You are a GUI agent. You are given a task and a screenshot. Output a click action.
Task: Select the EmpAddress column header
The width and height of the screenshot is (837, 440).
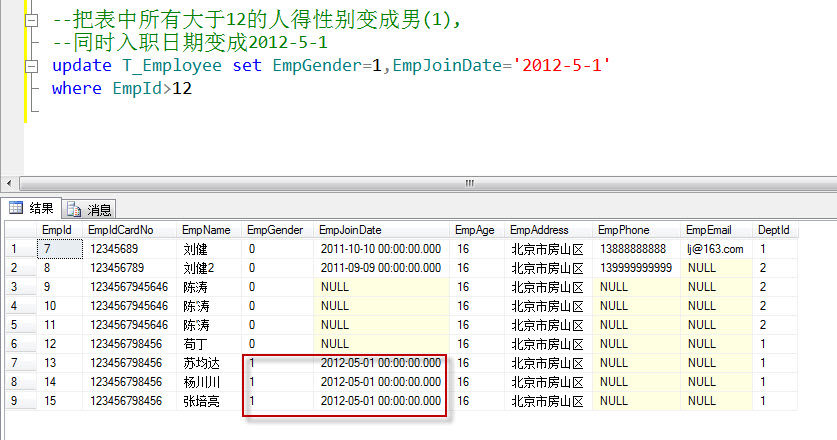click(548, 230)
